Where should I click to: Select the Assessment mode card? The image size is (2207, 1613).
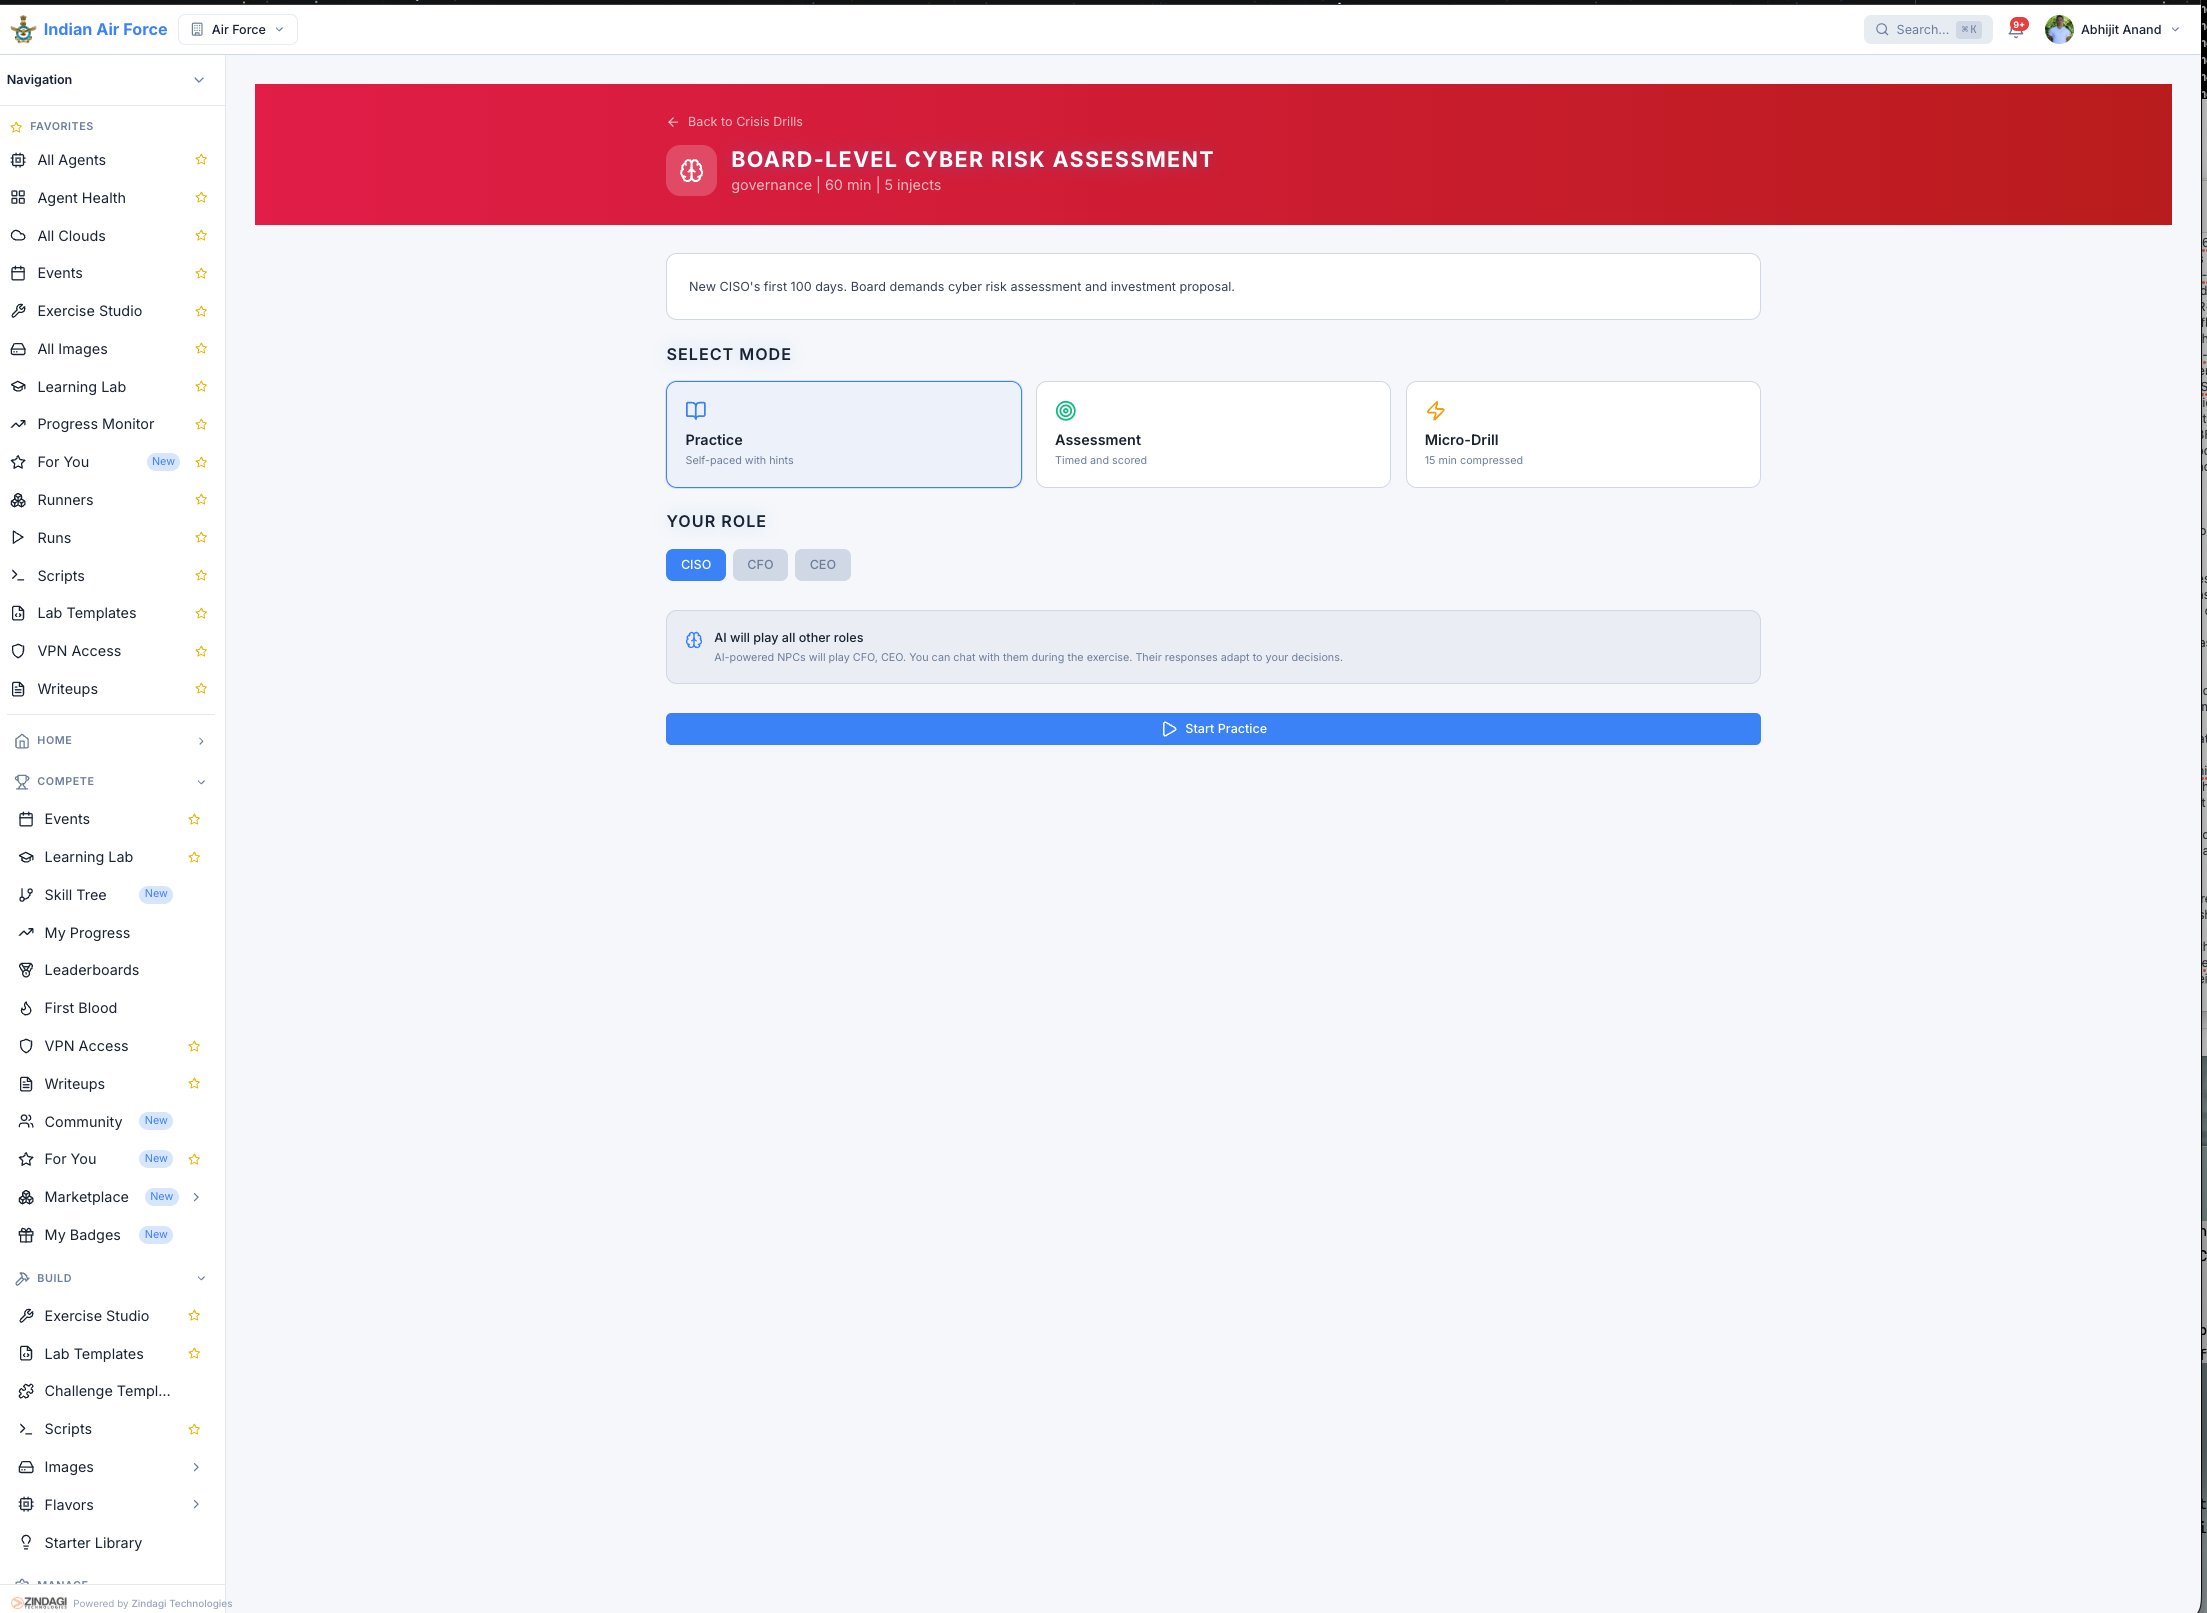[1212, 434]
